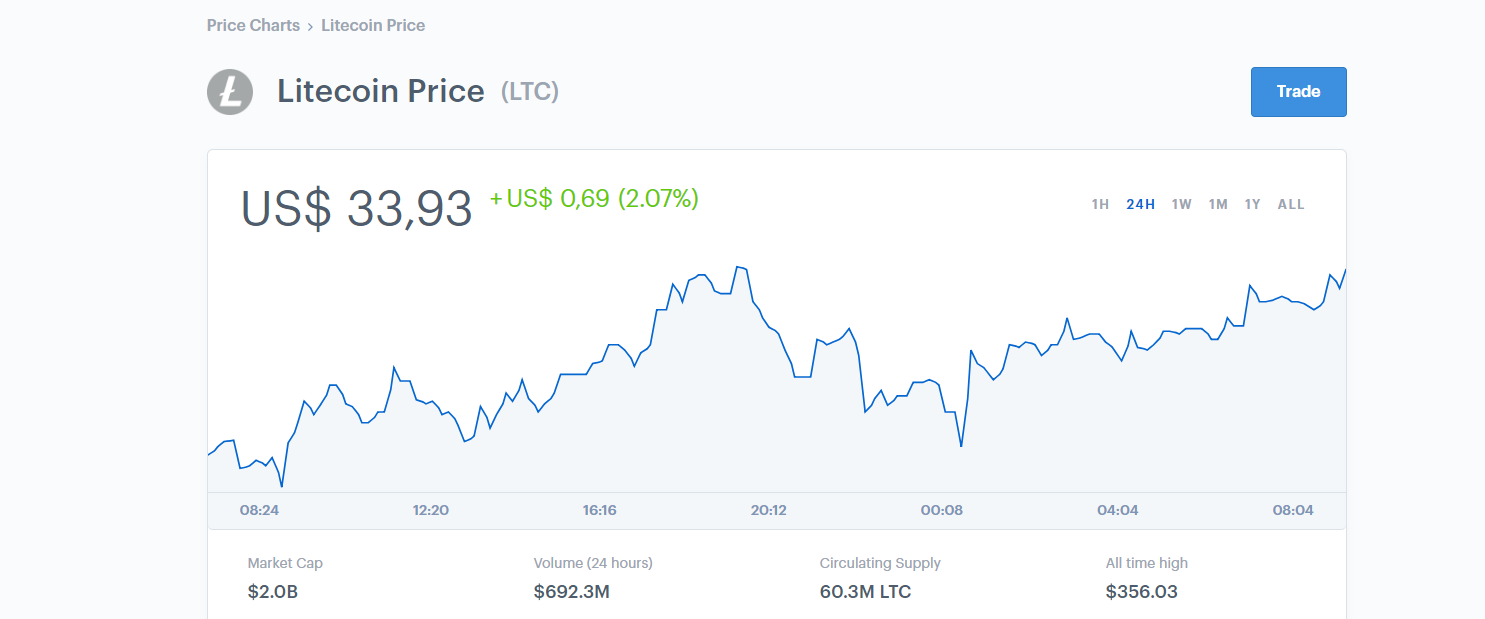Click the Litecoin Price breadcrumb

[373, 26]
